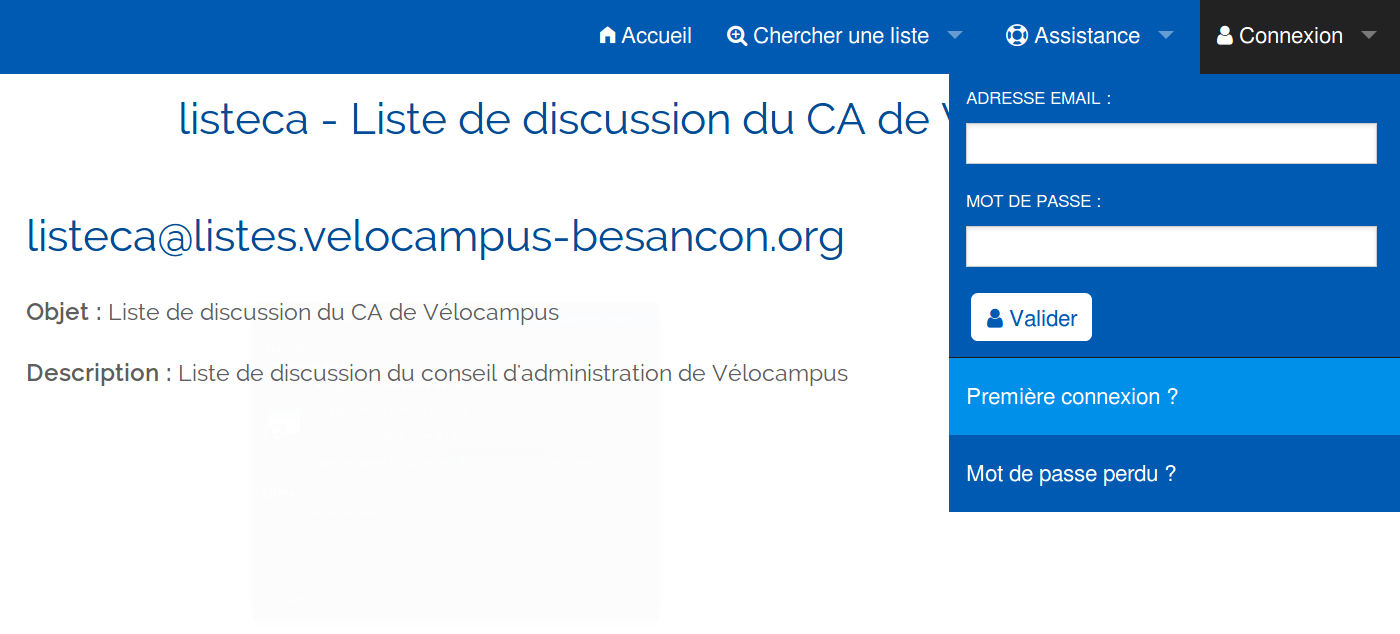The width and height of the screenshot is (1400, 634).
Task: Open the Assistance menu label
Action: [x=1087, y=36]
